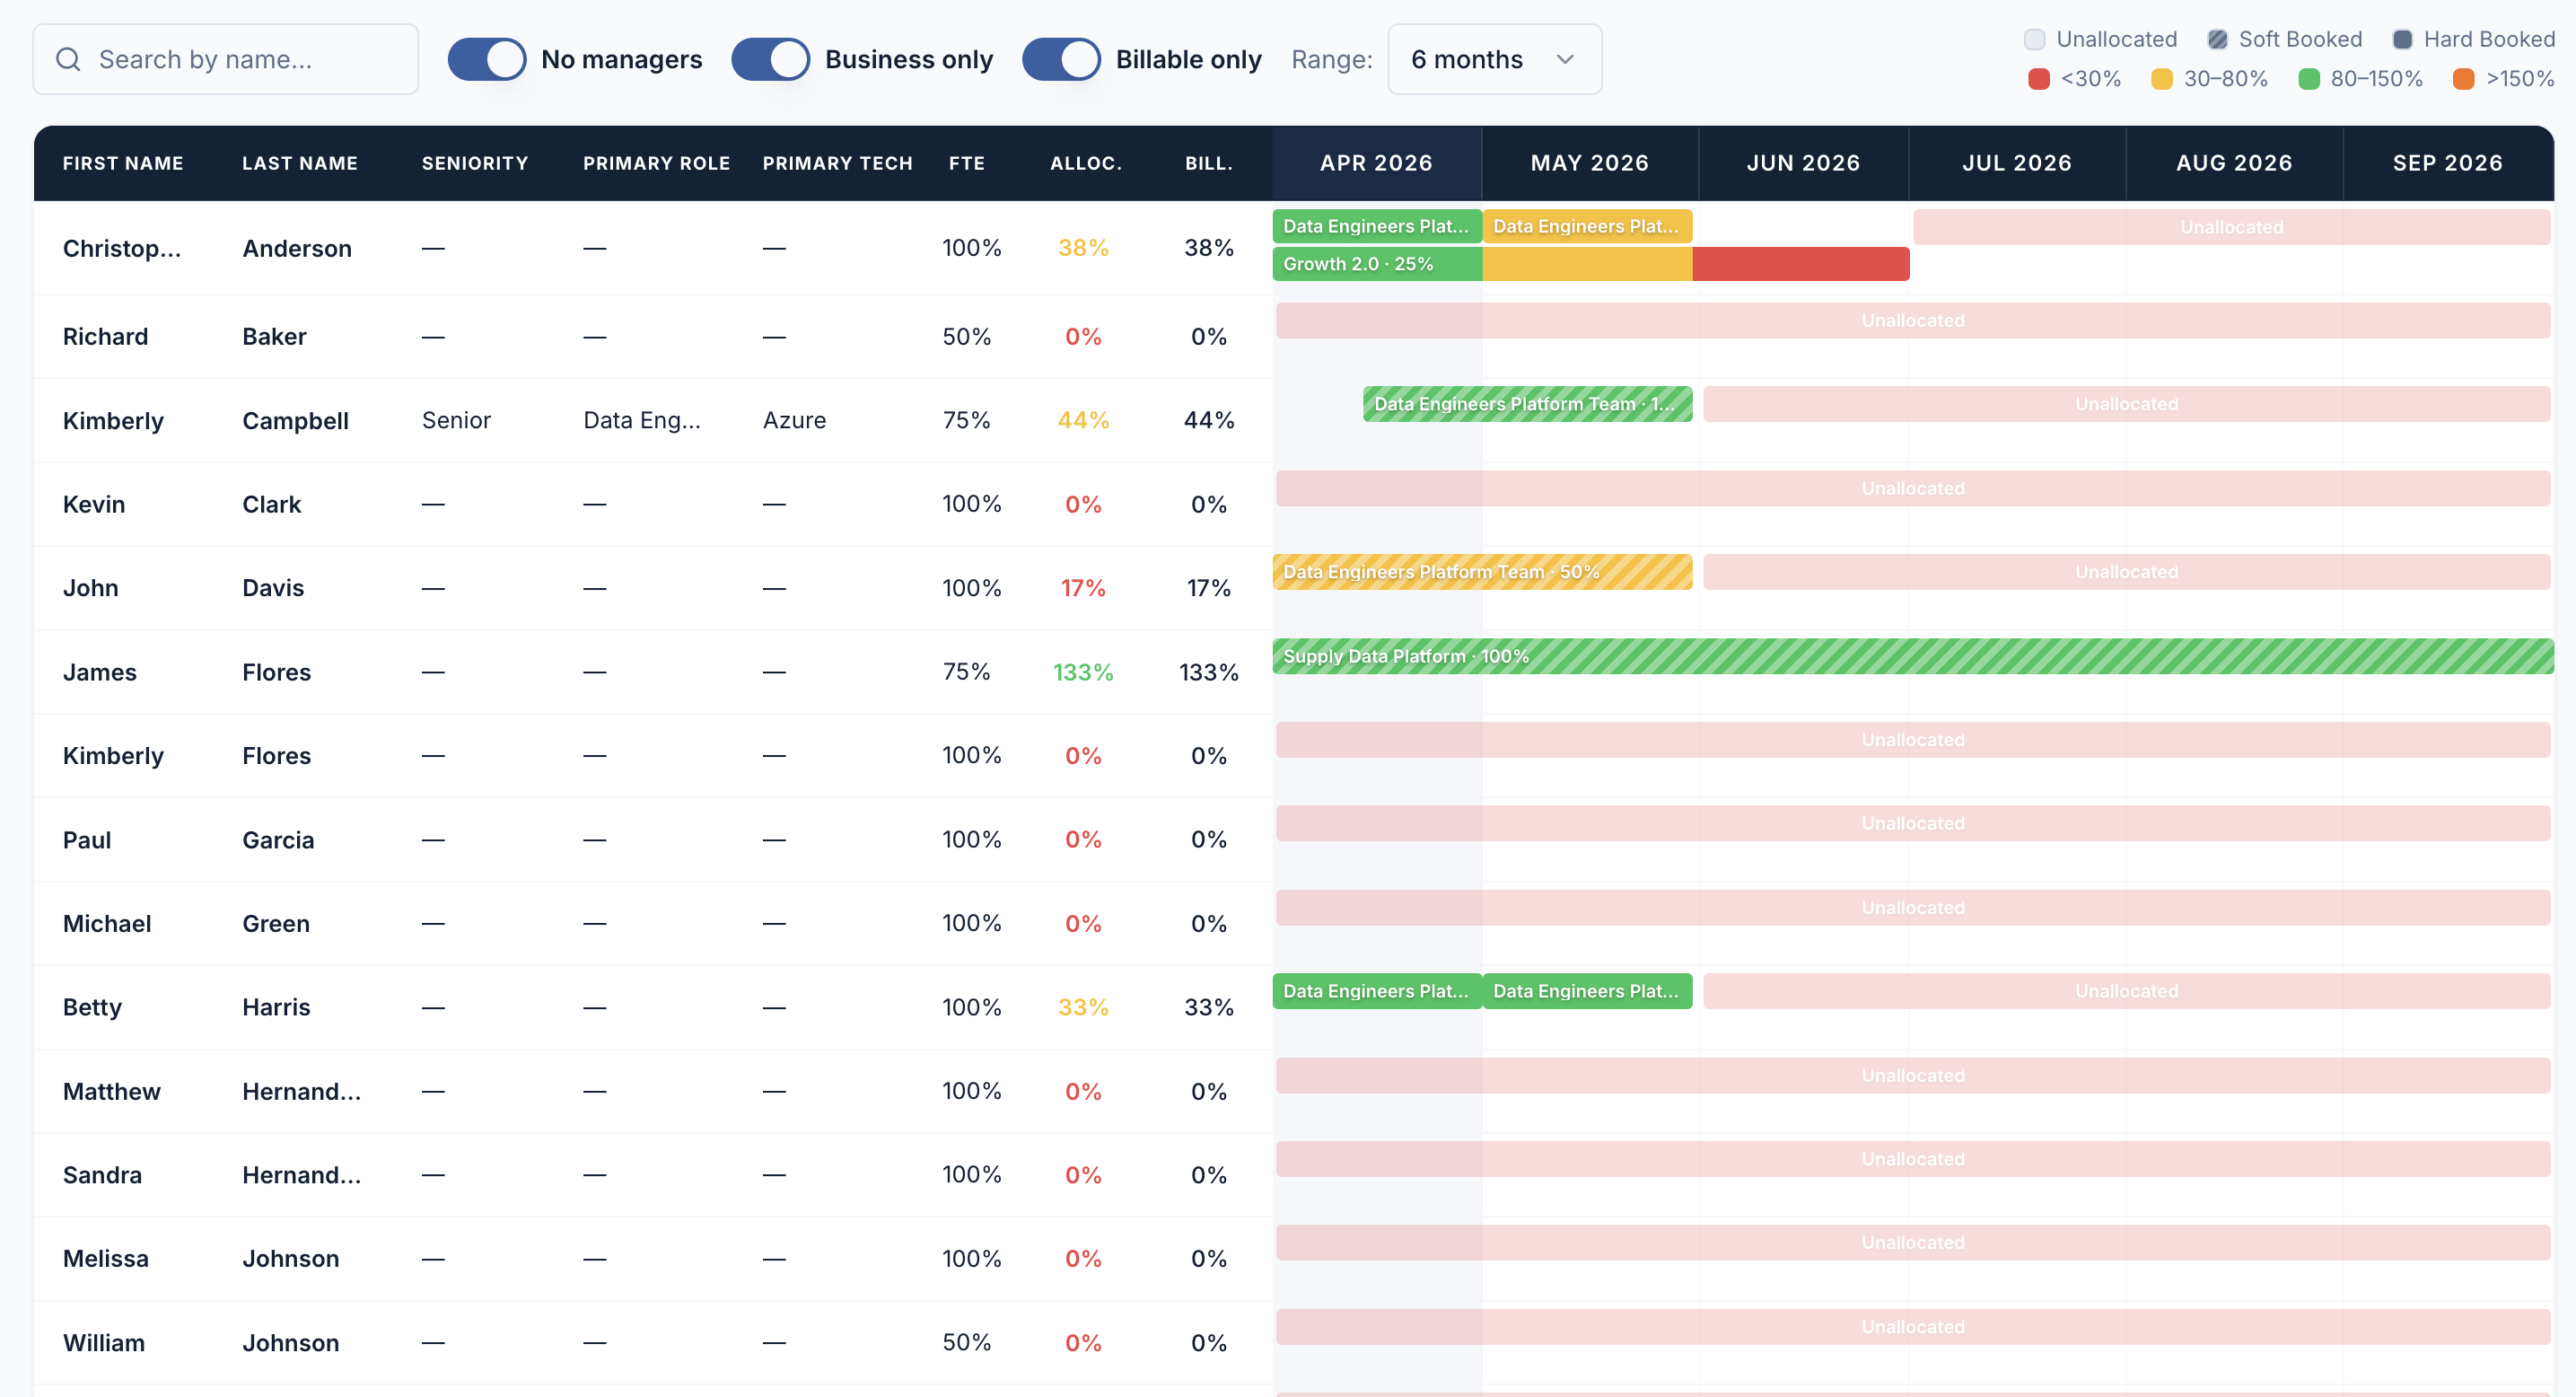Click first name Sandra
2576x1397 pixels.
(102, 1175)
